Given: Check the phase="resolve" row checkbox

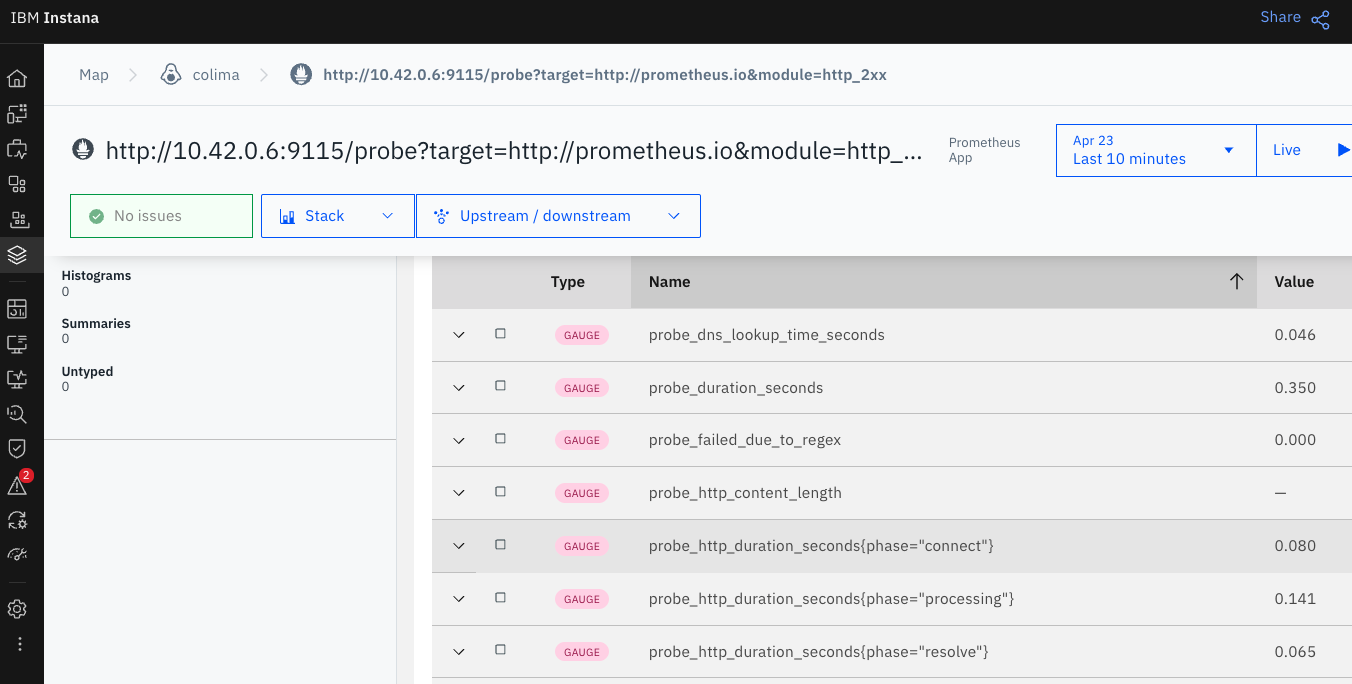Looking at the screenshot, I should pyautogui.click(x=501, y=651).
